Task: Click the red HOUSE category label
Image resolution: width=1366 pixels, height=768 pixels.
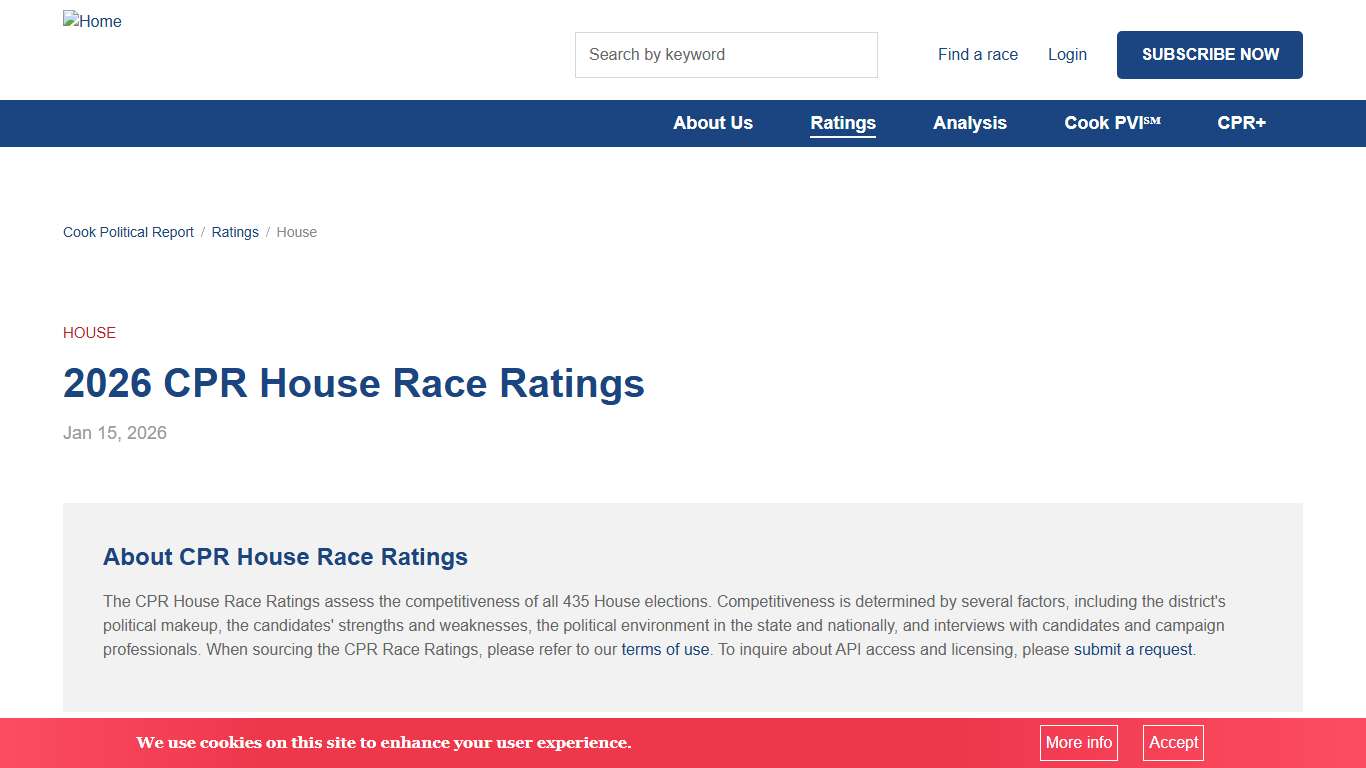Action: coord(89,332)
